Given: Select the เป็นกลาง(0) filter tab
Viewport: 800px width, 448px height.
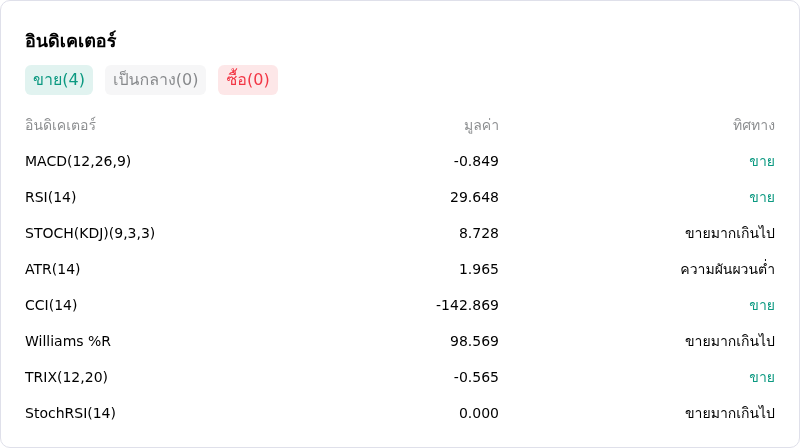Looking at the screenshot, I should pyautogui.click(x=155, y=80).
